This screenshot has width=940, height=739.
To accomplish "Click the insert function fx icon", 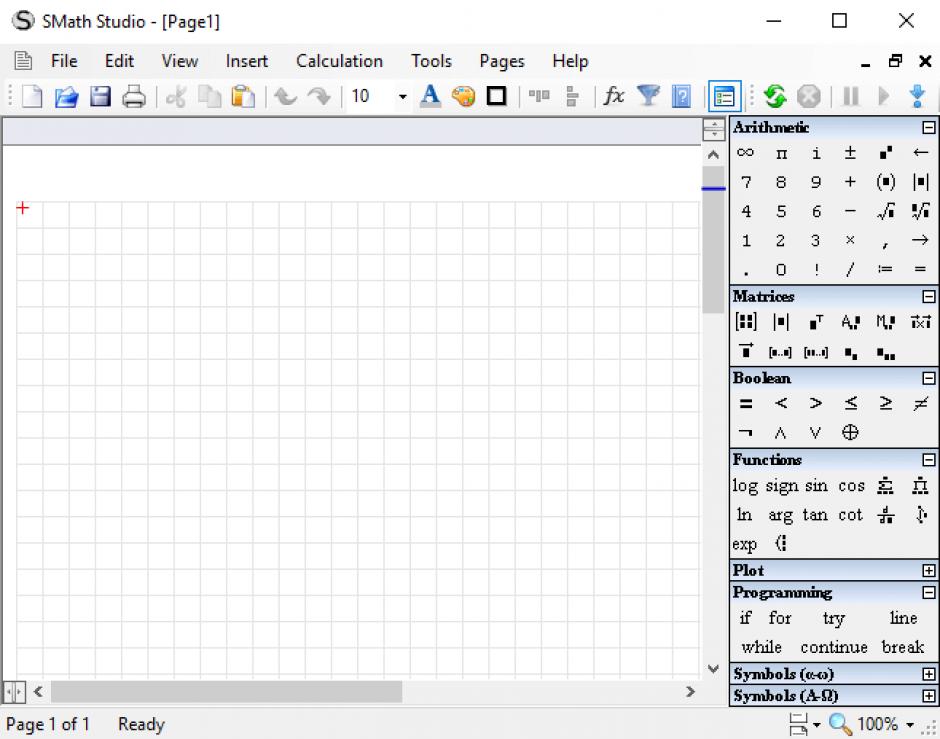I will point(613,97).
